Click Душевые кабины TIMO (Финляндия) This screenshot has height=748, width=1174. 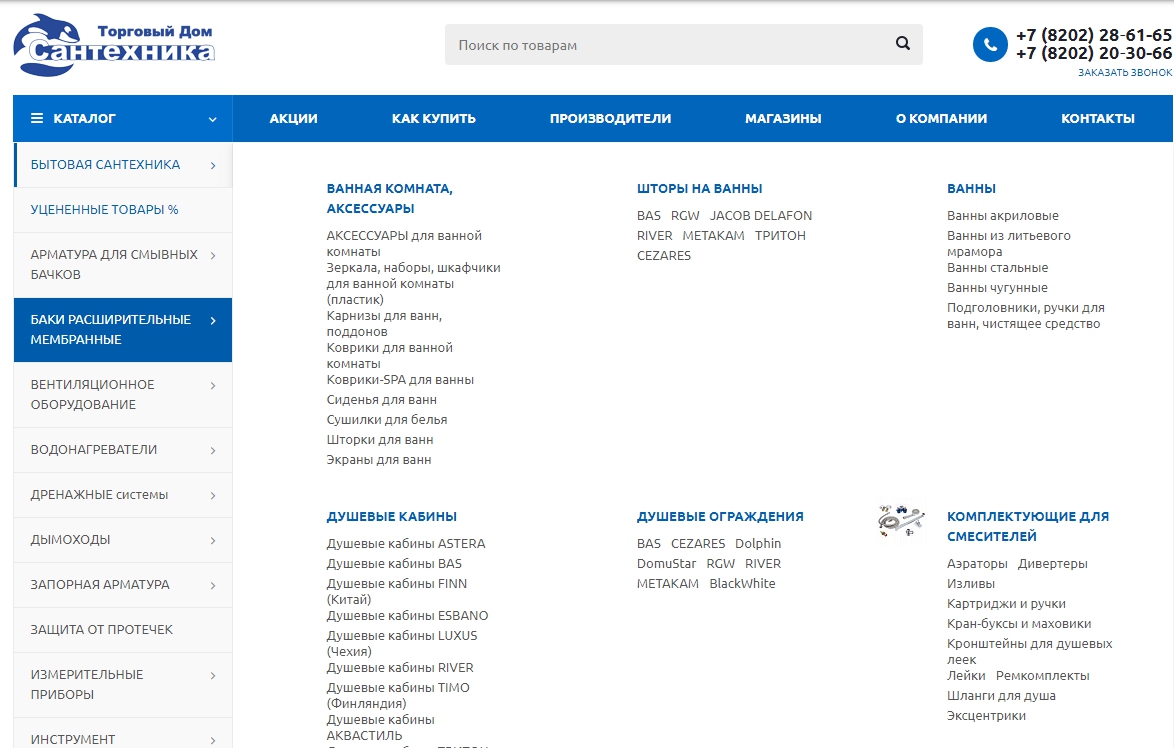(x=398, y=696)
